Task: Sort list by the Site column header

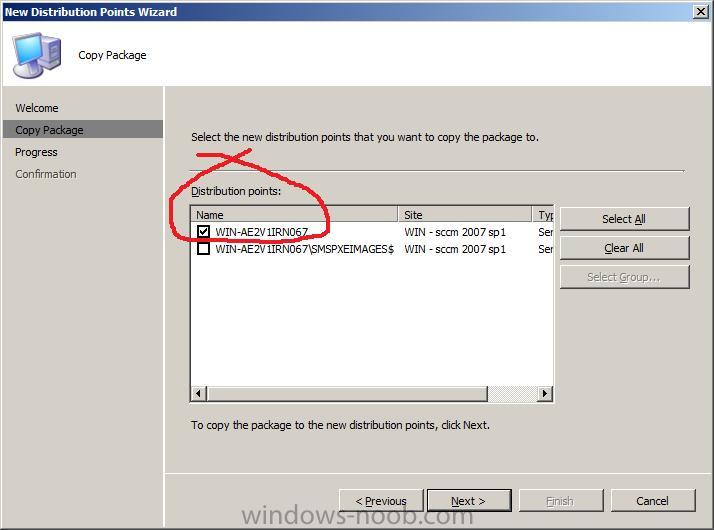Action: click(465, 214)
